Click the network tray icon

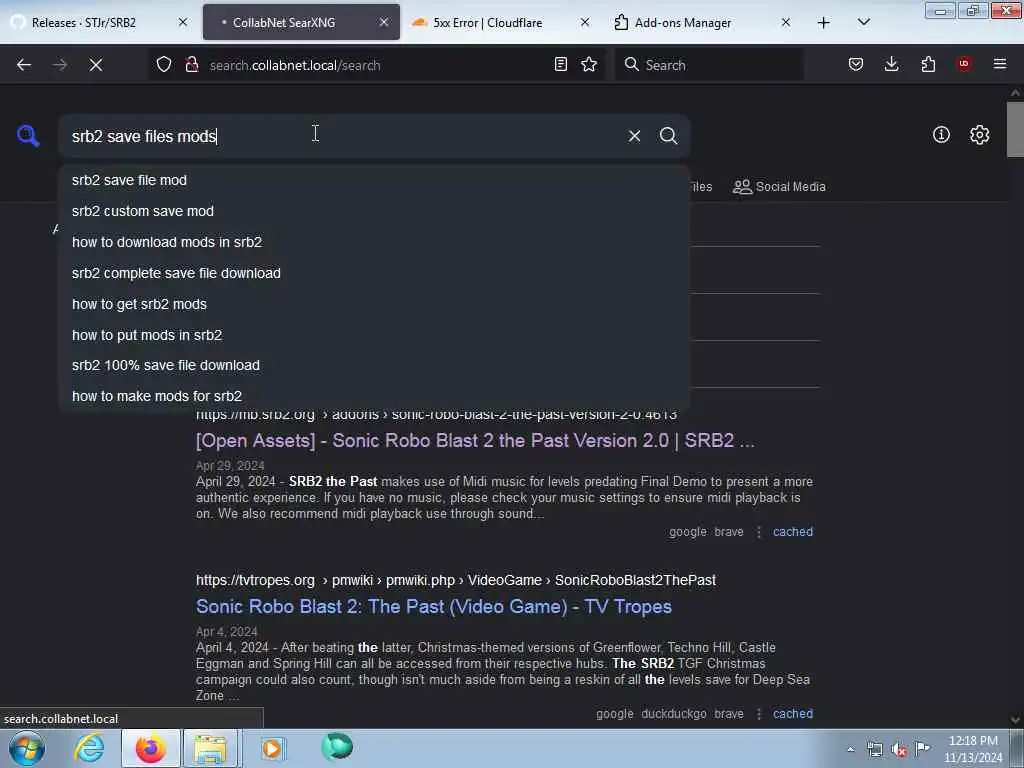tap(874, 749)
